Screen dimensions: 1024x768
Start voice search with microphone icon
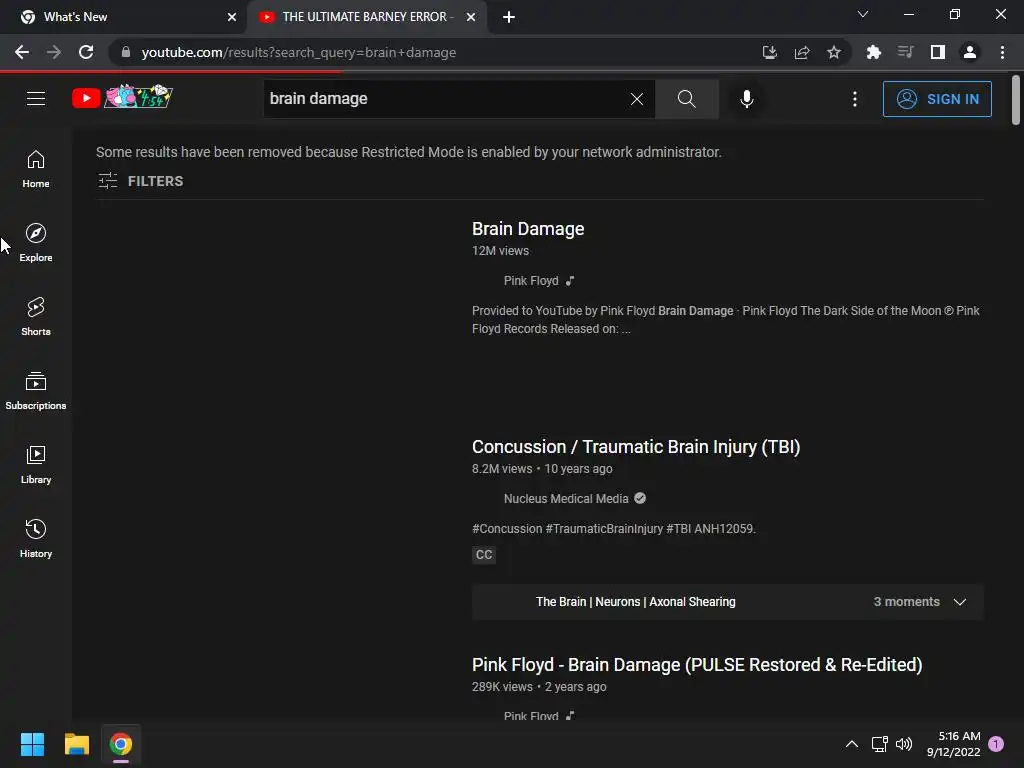click(746, 99)
